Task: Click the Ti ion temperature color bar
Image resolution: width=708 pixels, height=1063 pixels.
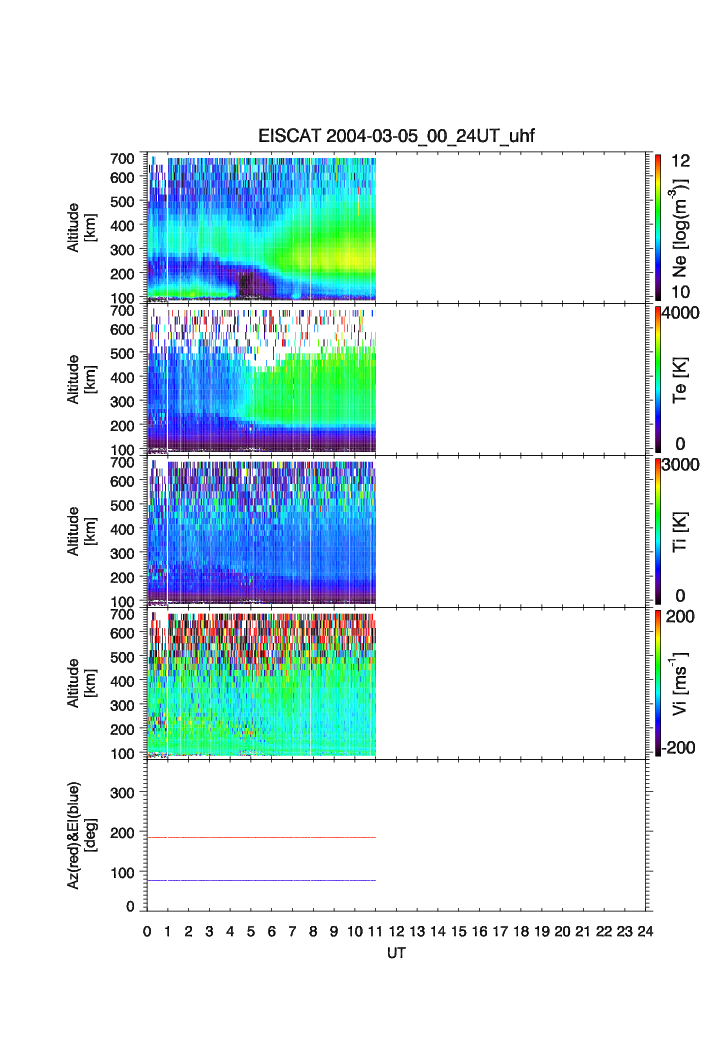Action: point(659,531)
